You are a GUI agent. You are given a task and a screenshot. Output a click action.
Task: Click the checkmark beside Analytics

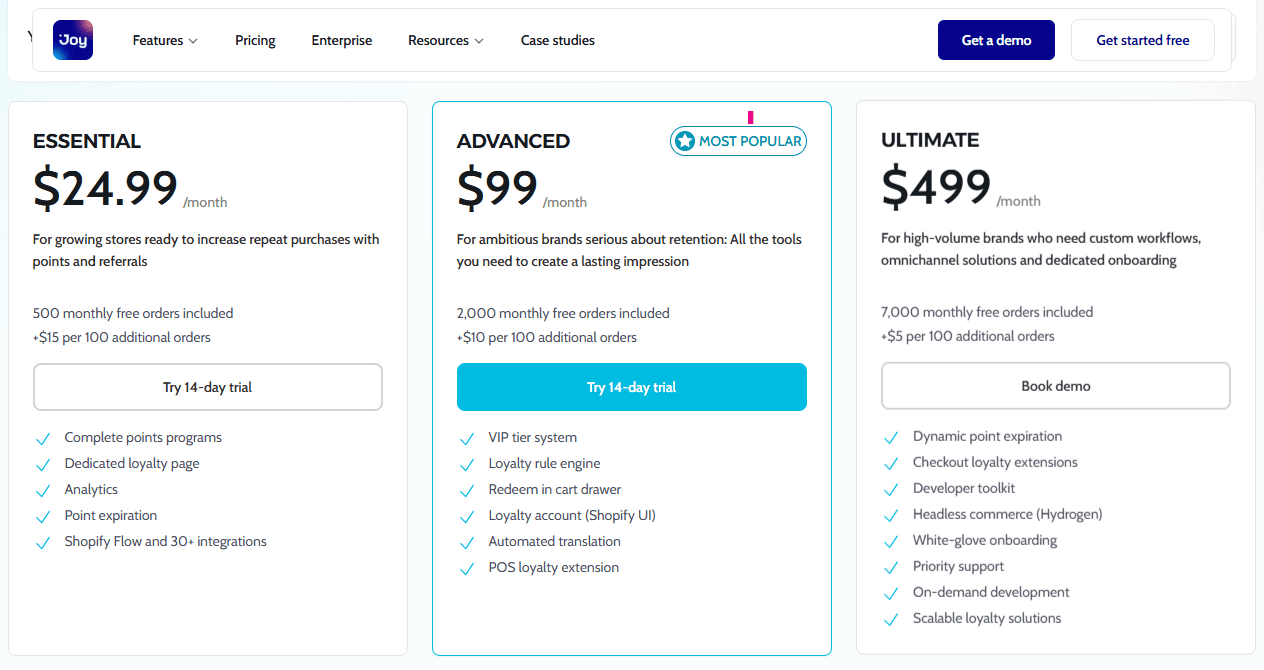(x=43, y=489)
